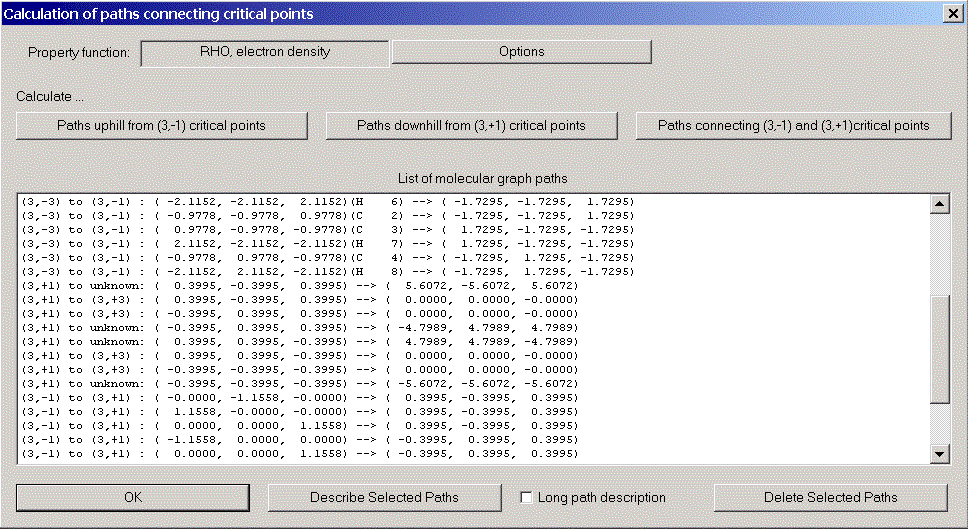Close the critical points paths dialog
This screenshot has width=968, height=529.
pos(951,14)
